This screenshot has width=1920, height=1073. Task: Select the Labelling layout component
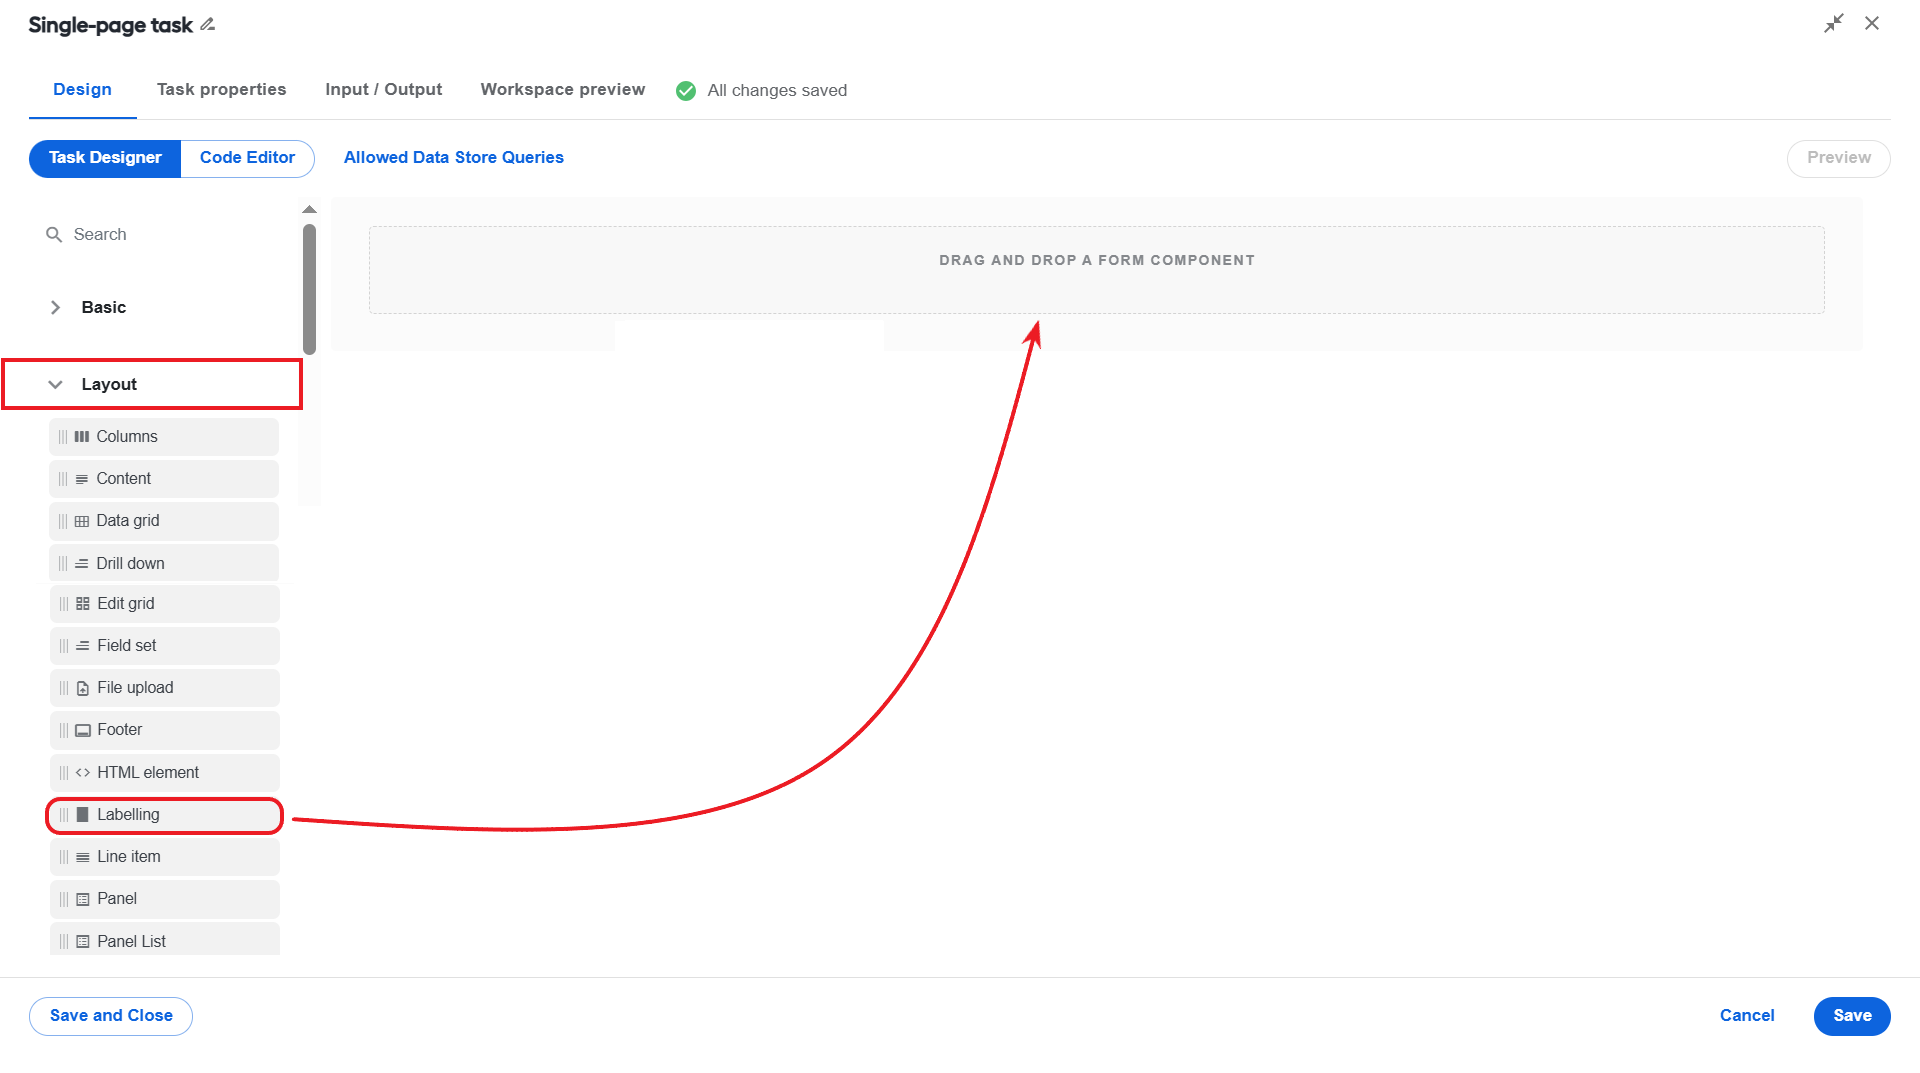point(164,815)
